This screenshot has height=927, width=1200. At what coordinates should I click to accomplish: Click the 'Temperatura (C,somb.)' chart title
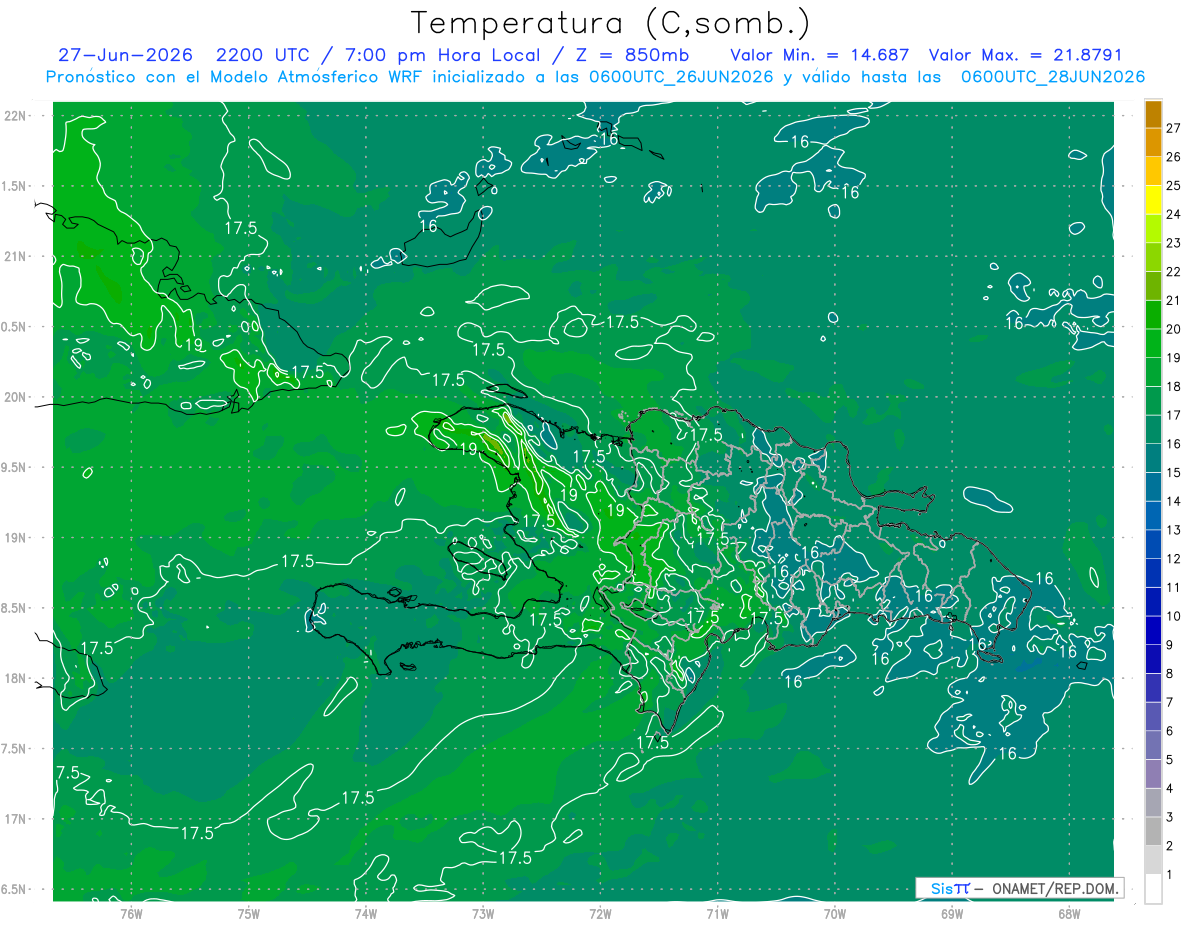(x=611, y=23)
